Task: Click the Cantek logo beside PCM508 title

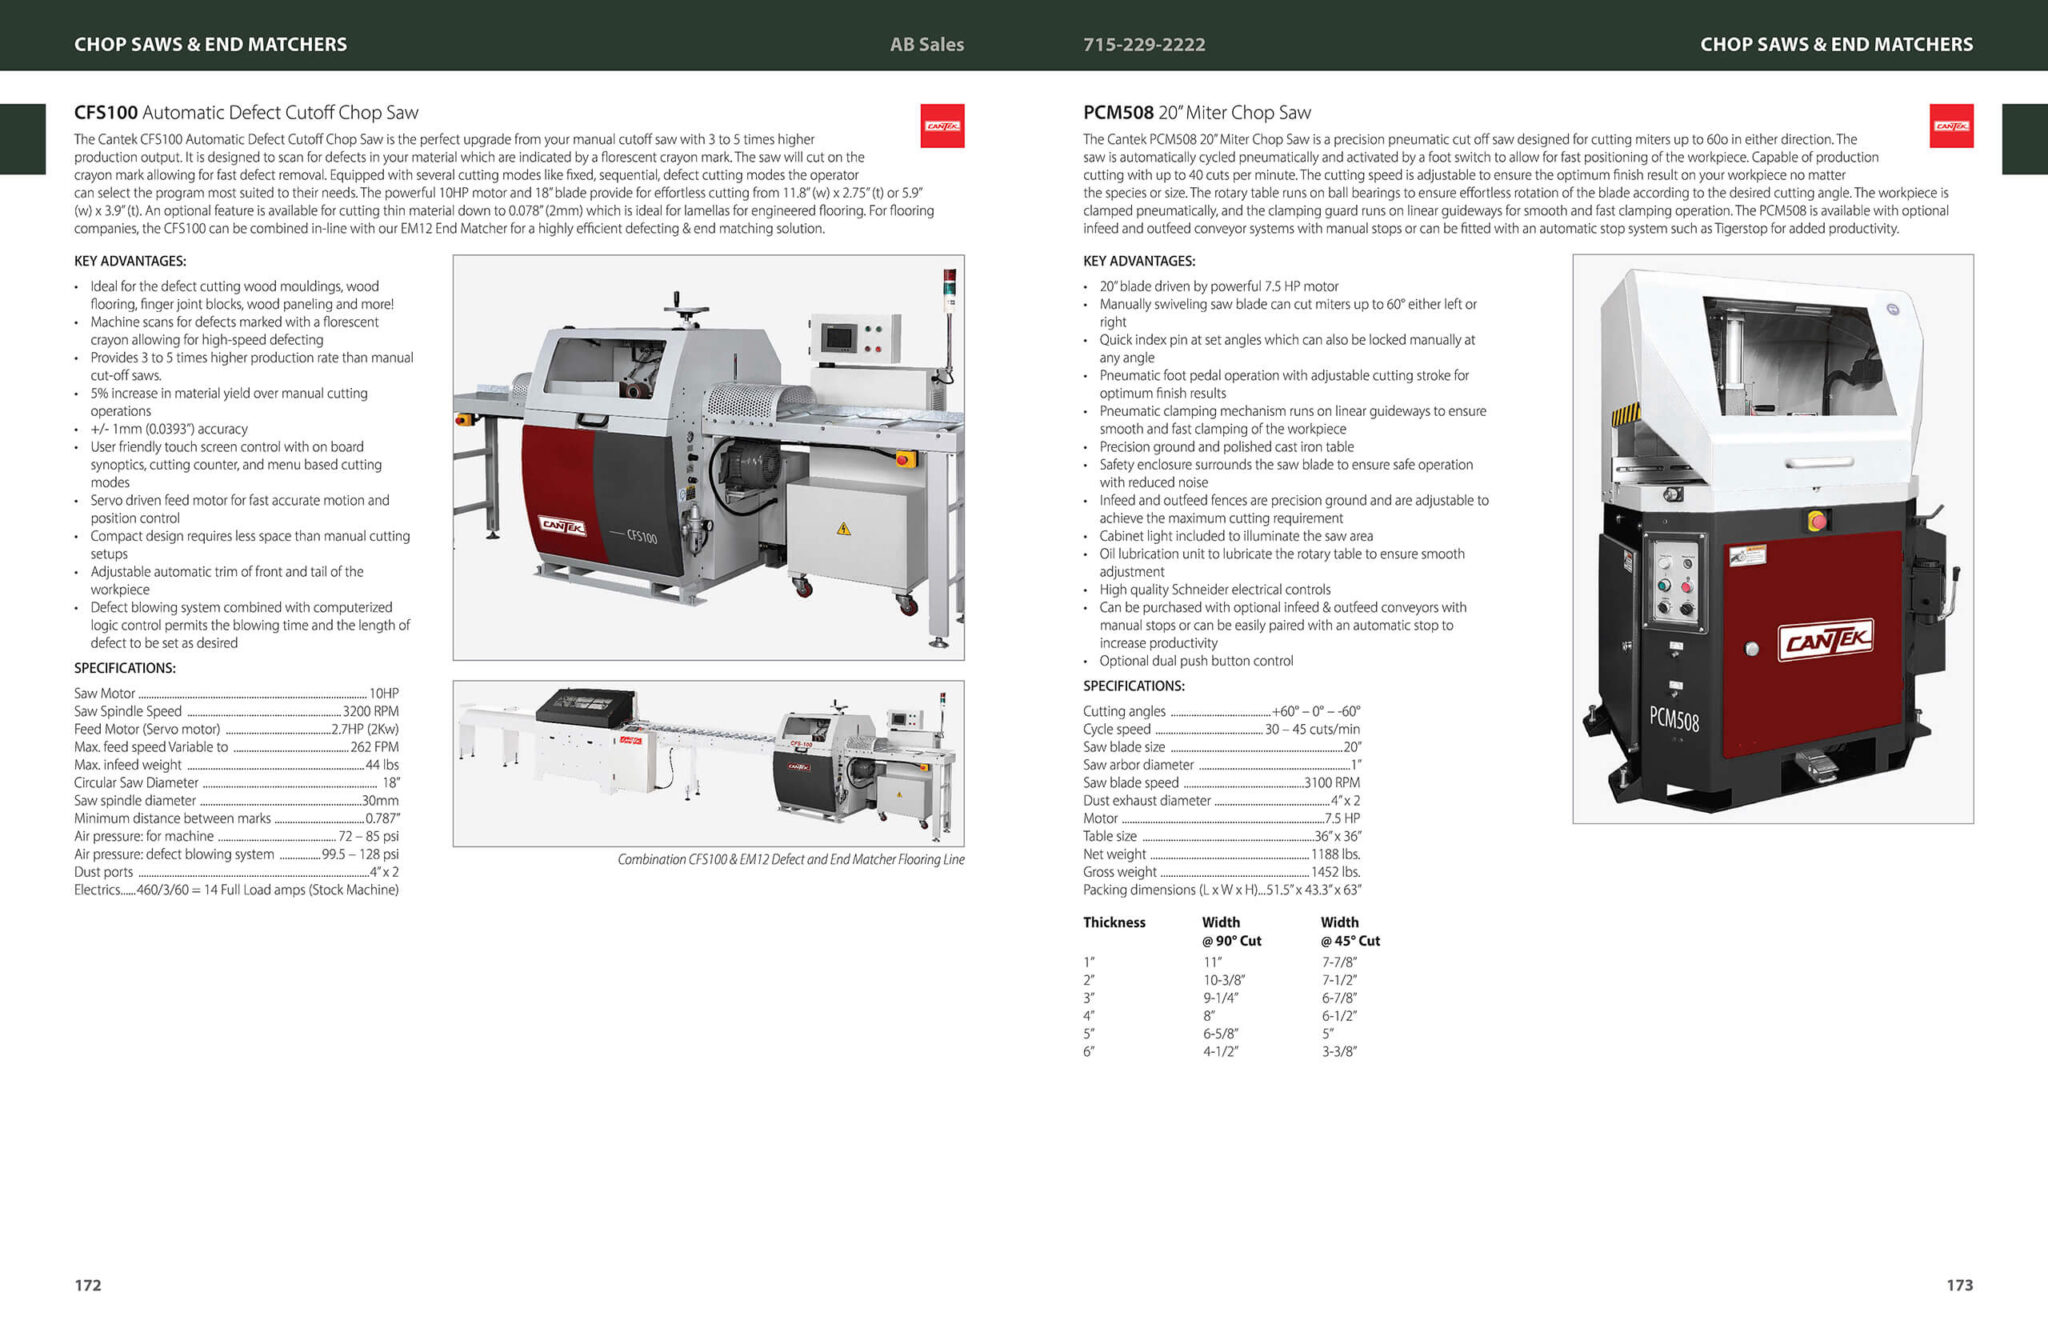Action: pos(1951,126)
